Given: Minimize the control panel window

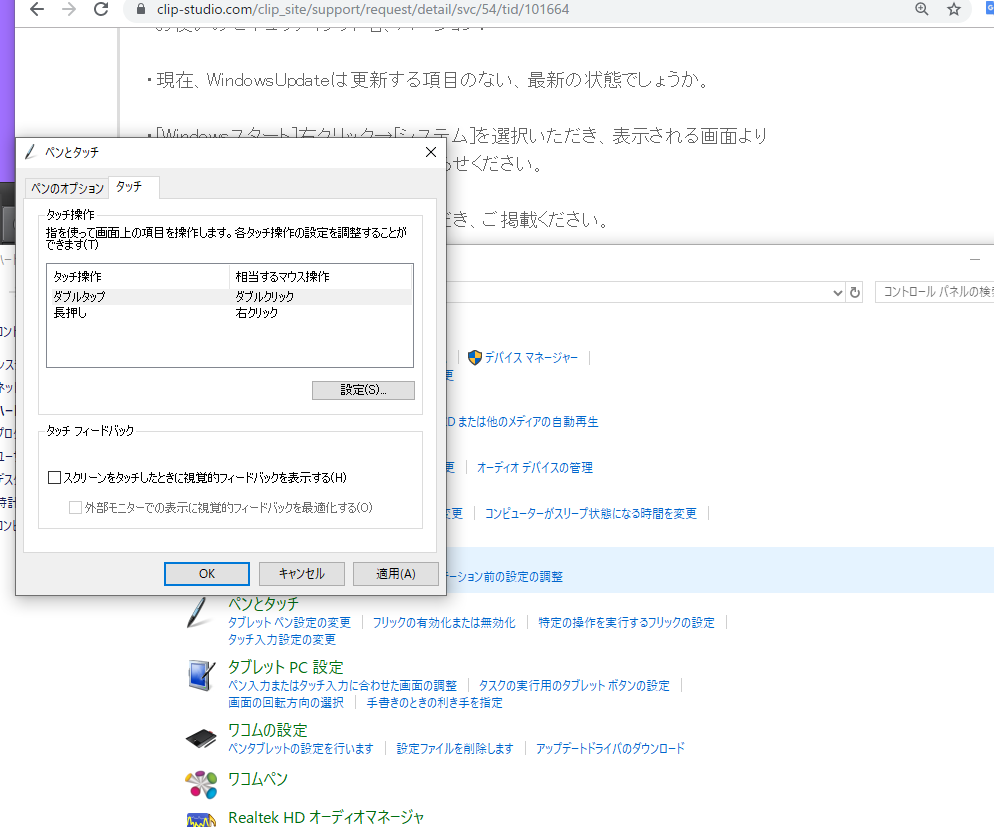Looking at the screenshot, I should point(975,259).
